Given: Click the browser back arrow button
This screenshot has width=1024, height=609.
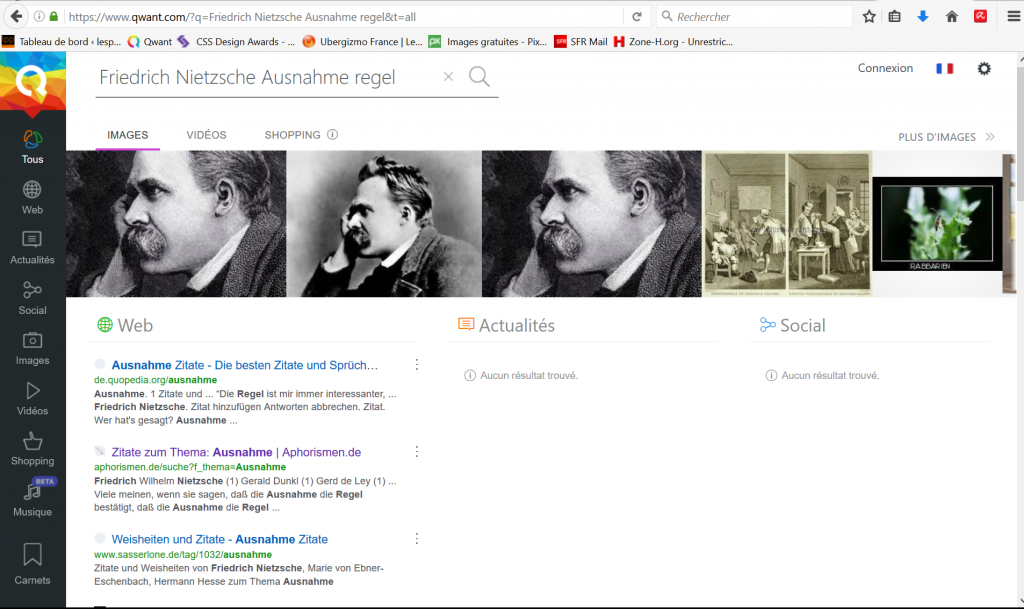Looking at the screenshot, I should tap(16, 16).
